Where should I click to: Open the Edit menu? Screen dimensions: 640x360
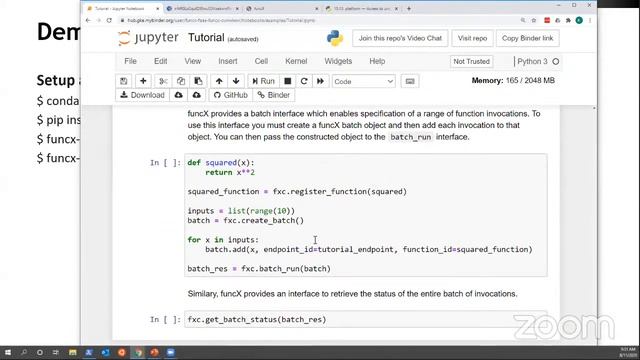(x=160, y=61)
